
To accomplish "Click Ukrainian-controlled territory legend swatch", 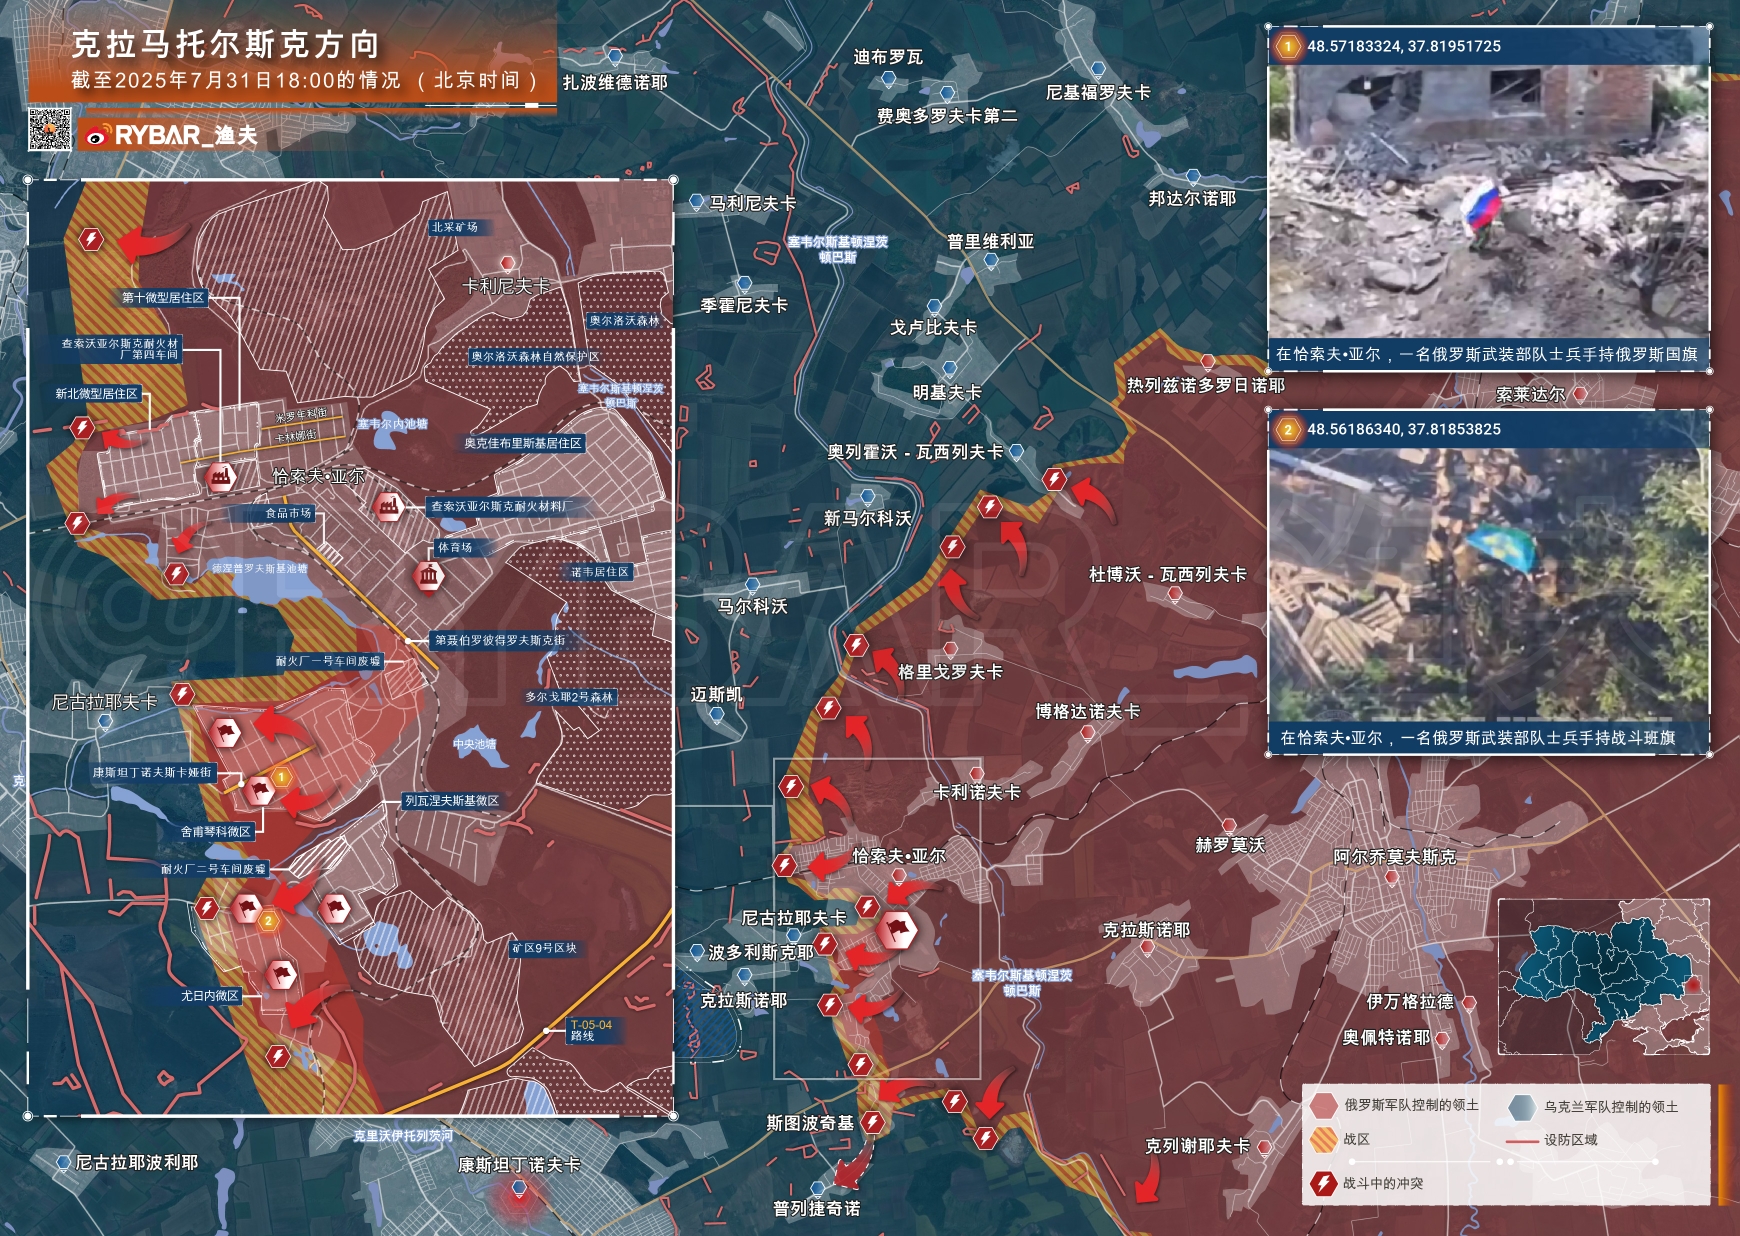I will pos(1522,1107).
